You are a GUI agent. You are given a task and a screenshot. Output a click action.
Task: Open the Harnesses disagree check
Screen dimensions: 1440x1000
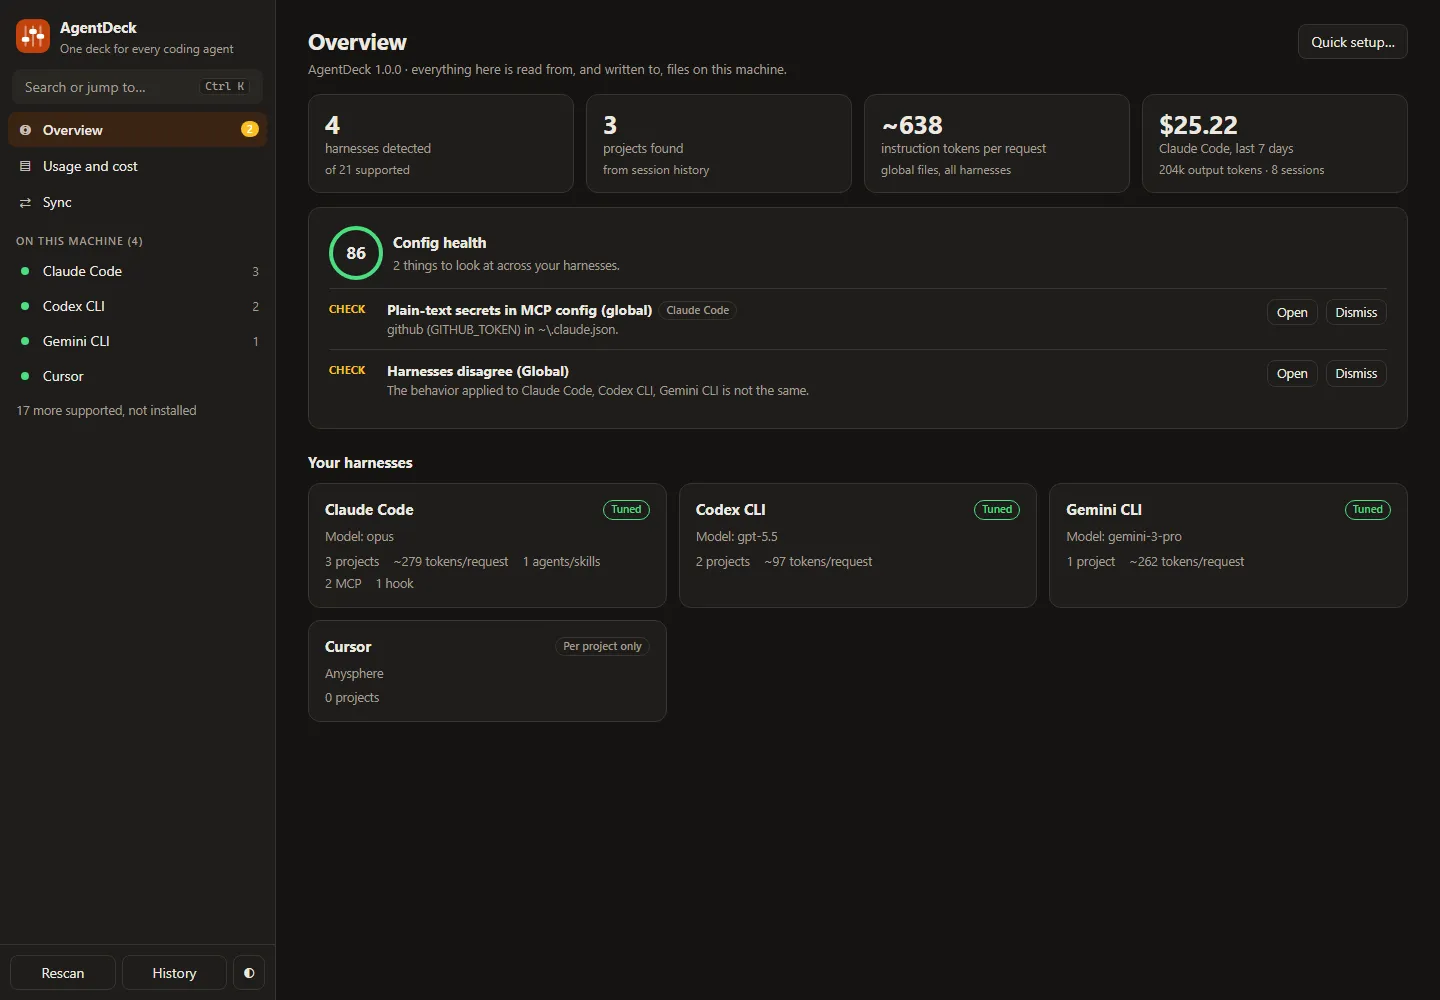coord(1292,373)
